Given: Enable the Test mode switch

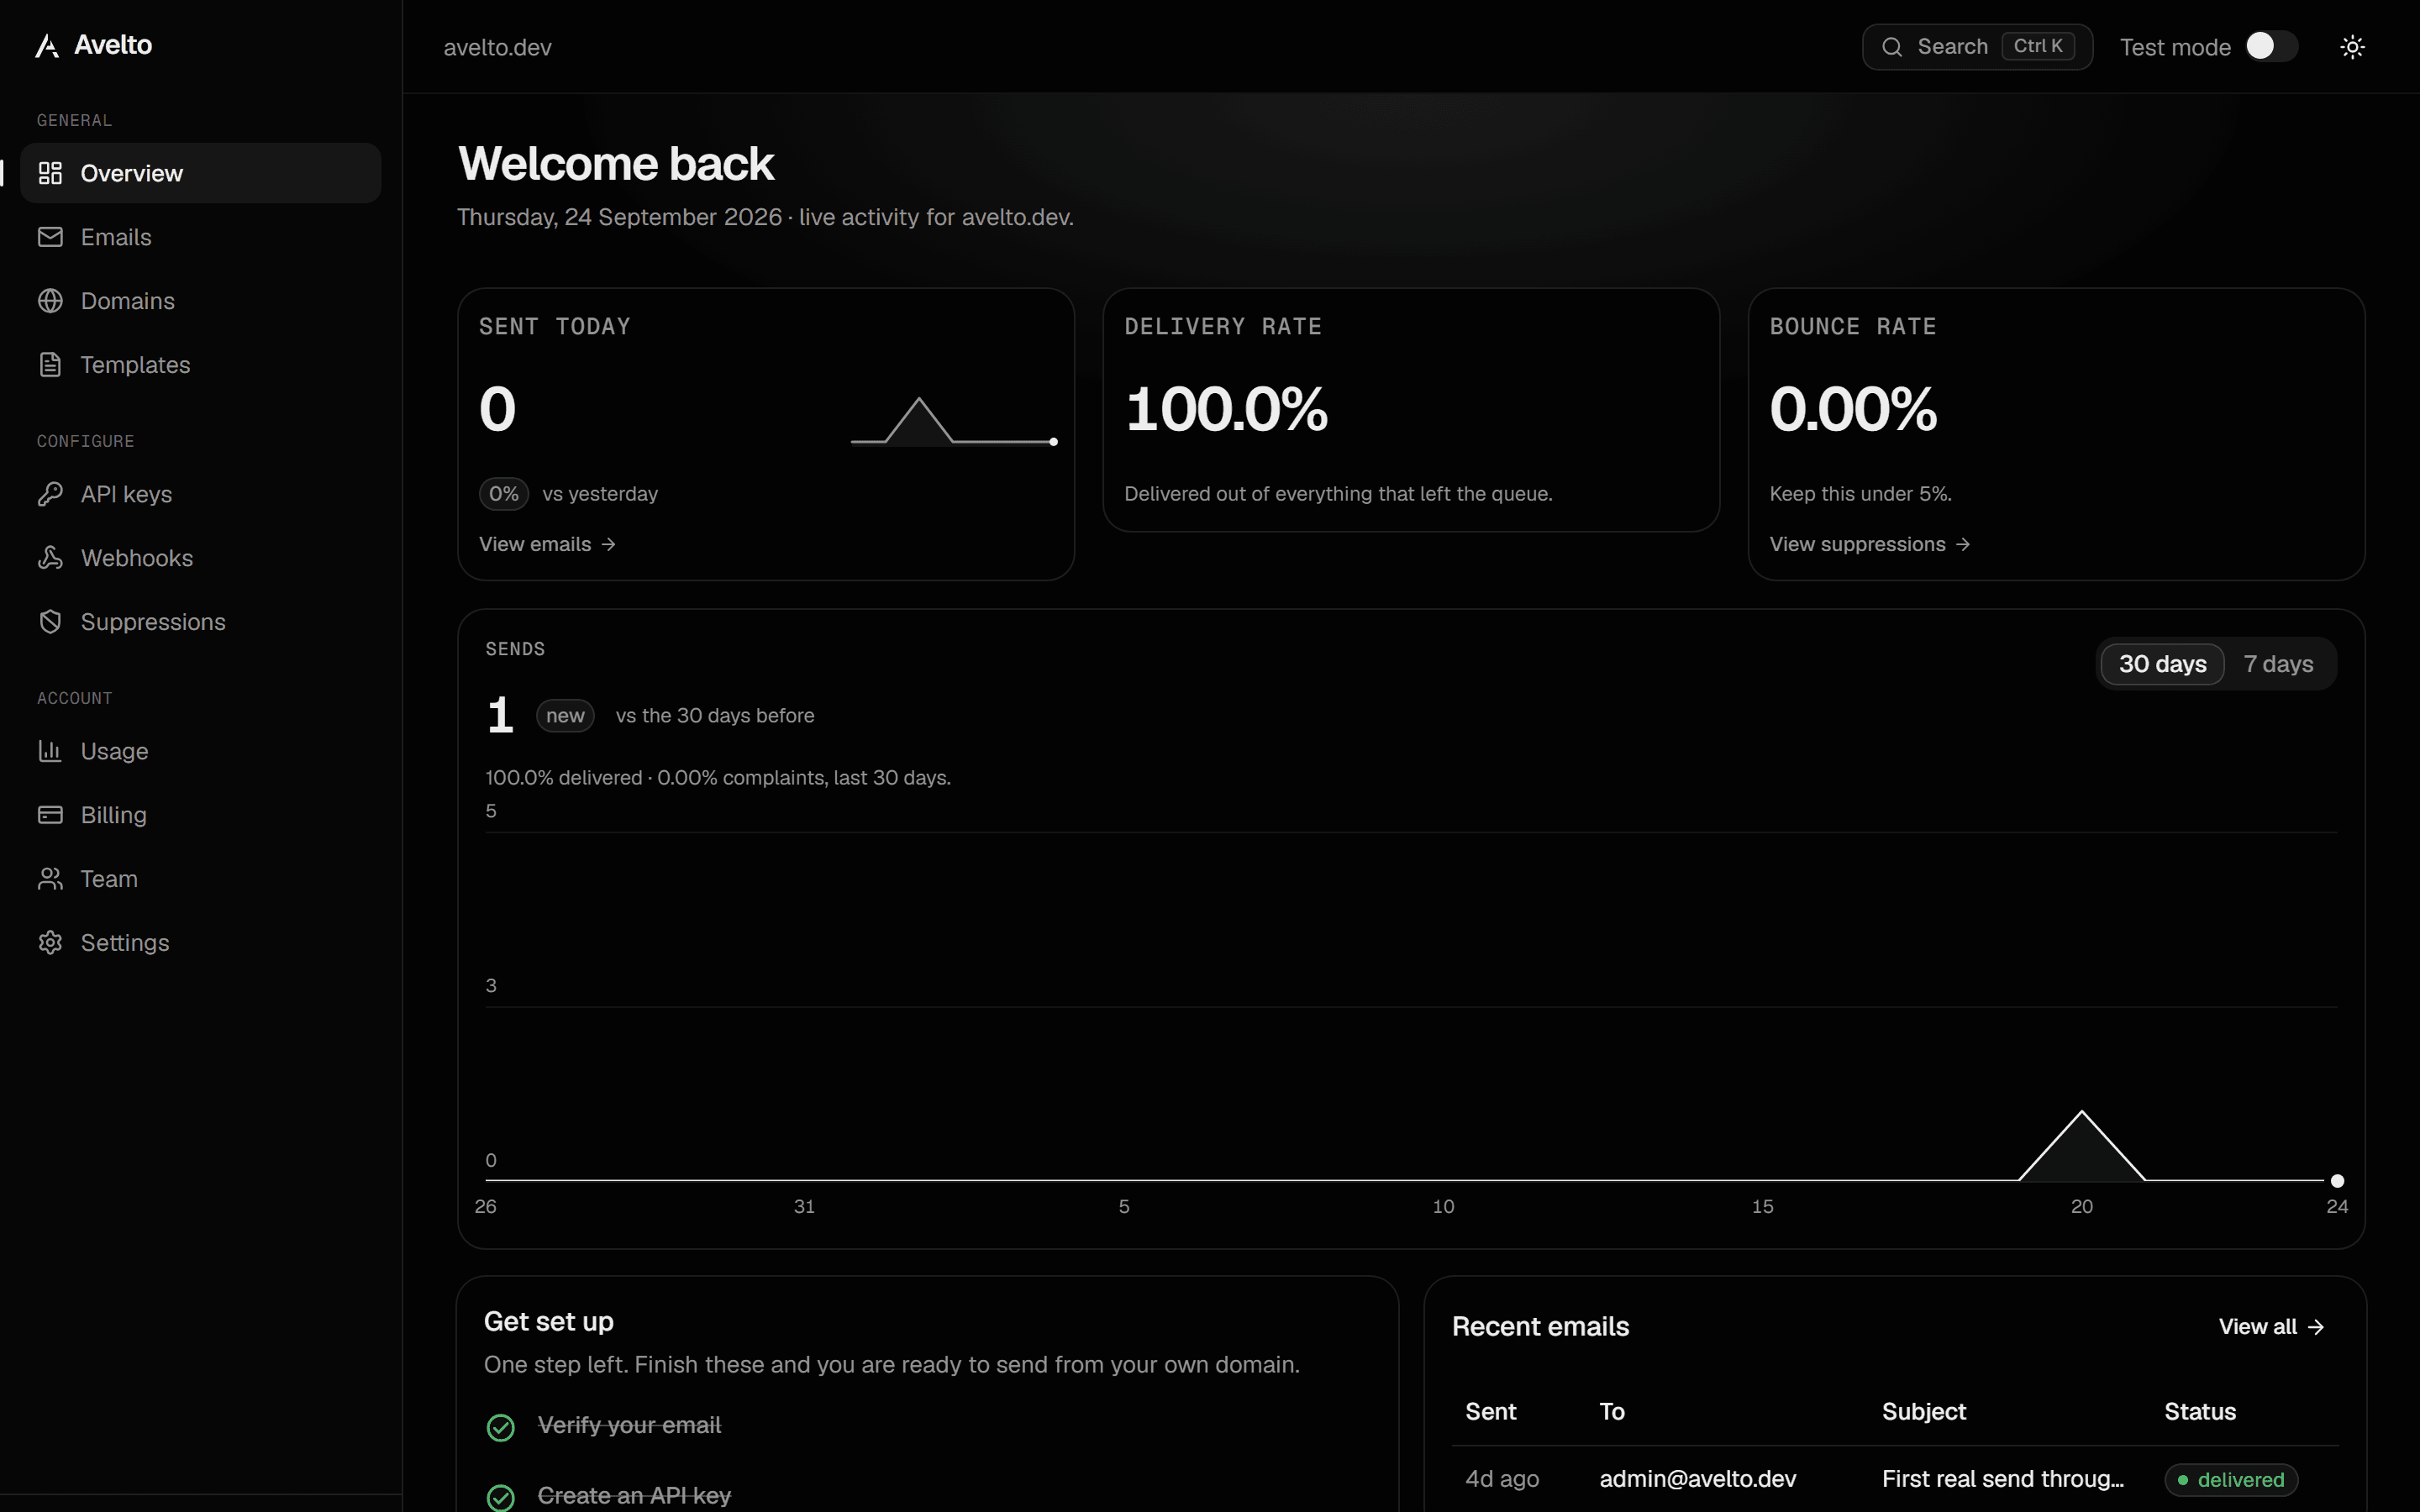Looking at the screenshot, I should (x=2271, y=47).
